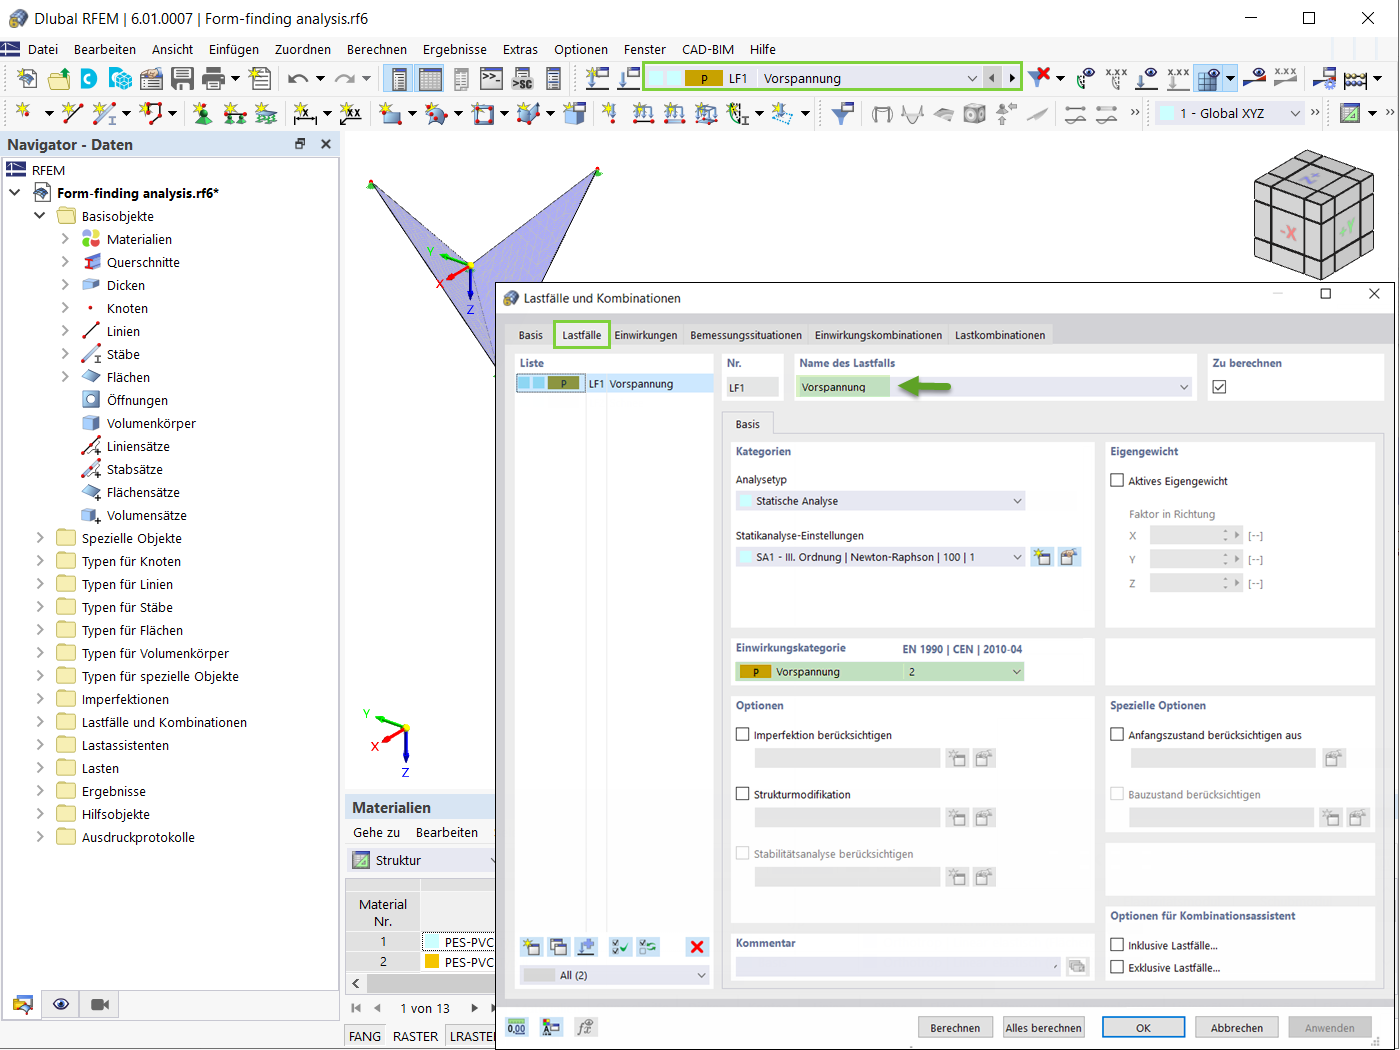The width and height of the screenshot is (1400, 1050).
Task: Click the units and decimals 0,00 icon
Action: click(x=517, y=1027)
